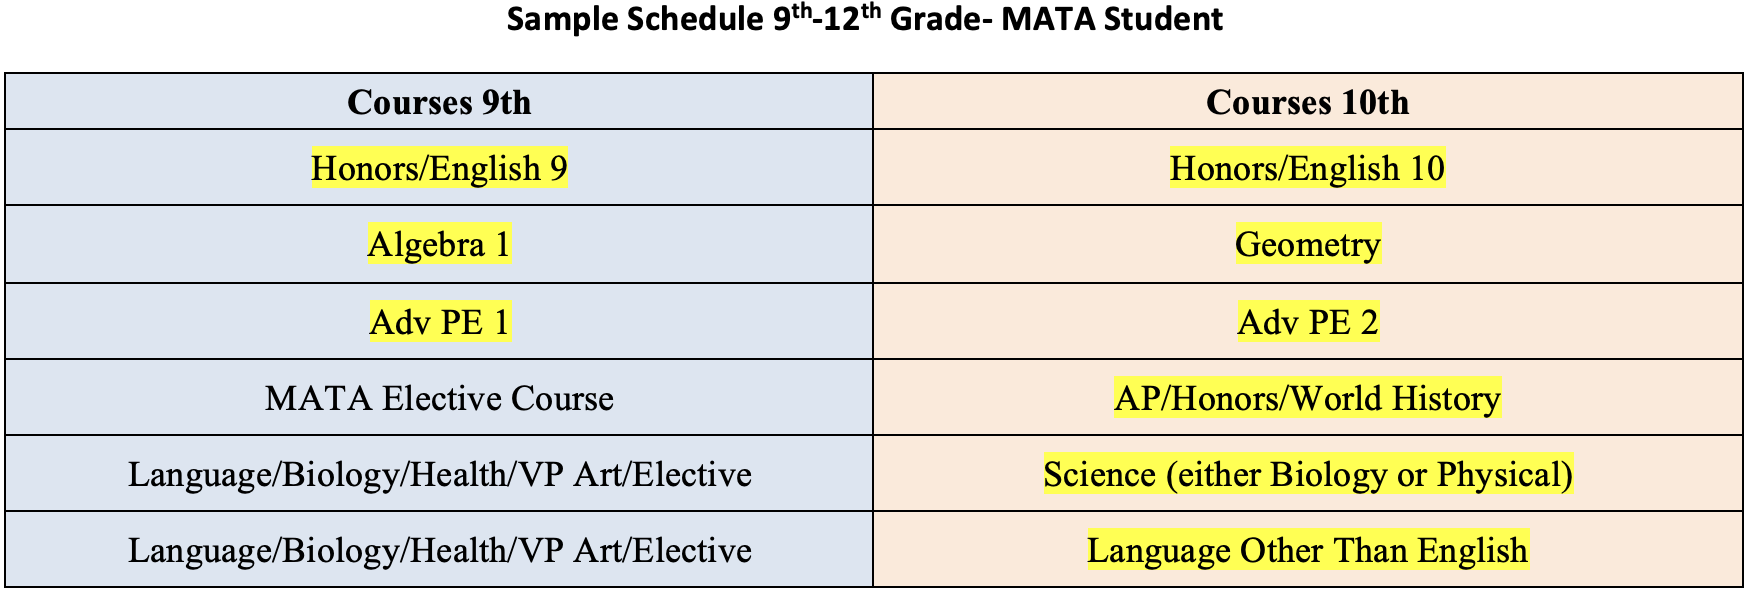Select the Algebra 1 course cell

(x=439, y=244)
